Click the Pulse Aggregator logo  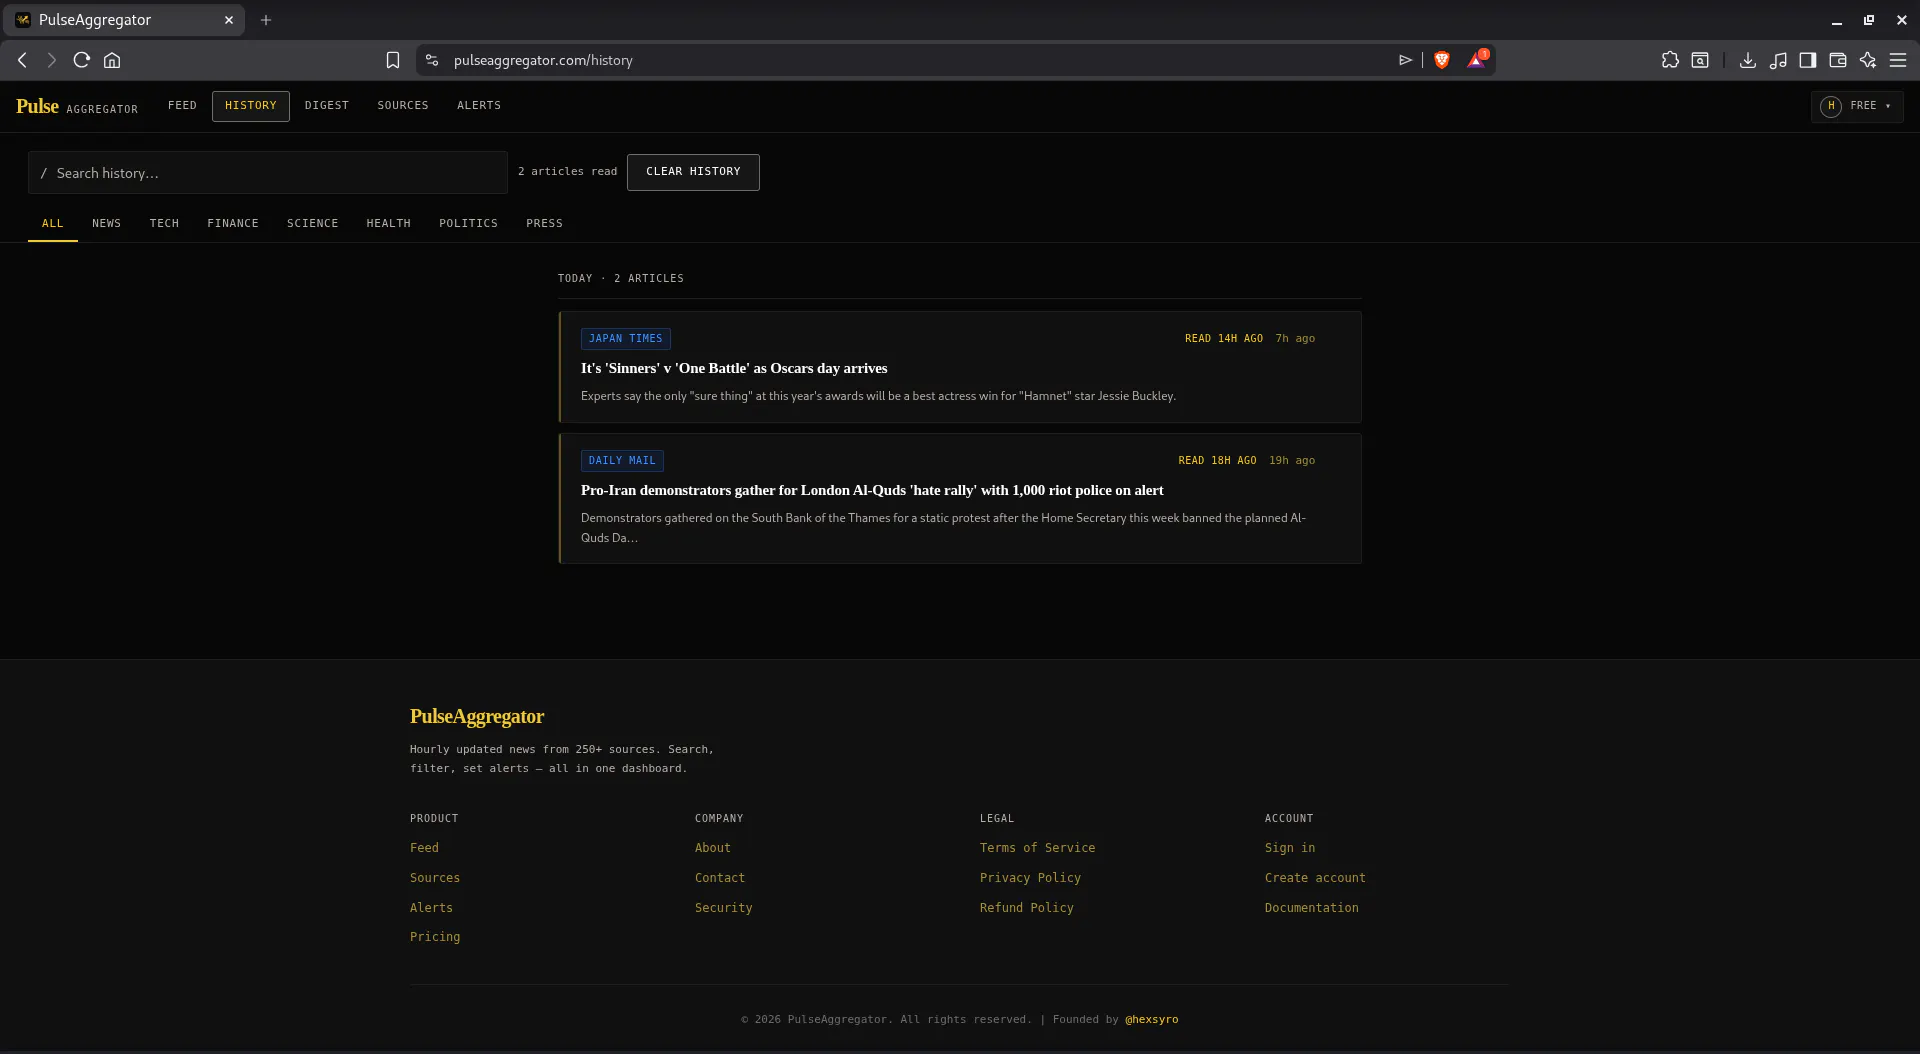coord(77,106)
